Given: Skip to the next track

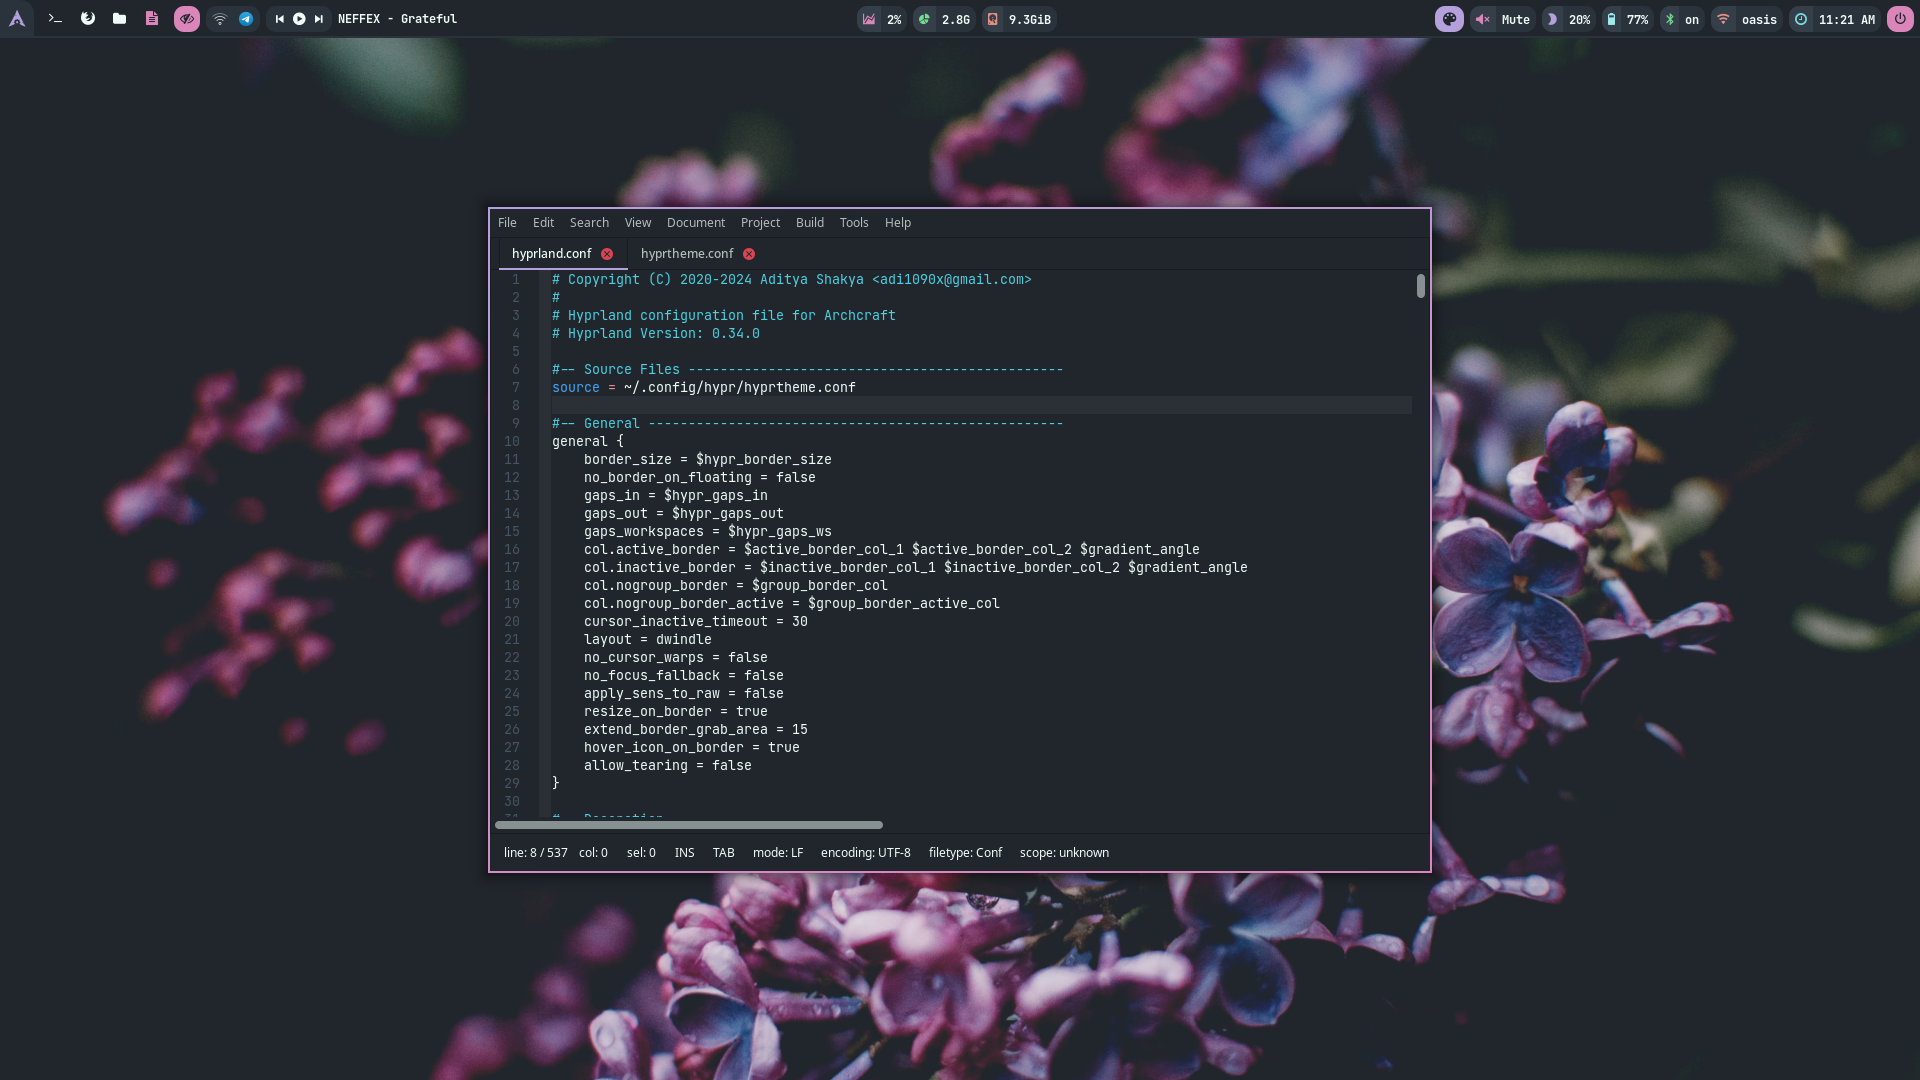Looking at the screenshot, I should coord(319,19).
